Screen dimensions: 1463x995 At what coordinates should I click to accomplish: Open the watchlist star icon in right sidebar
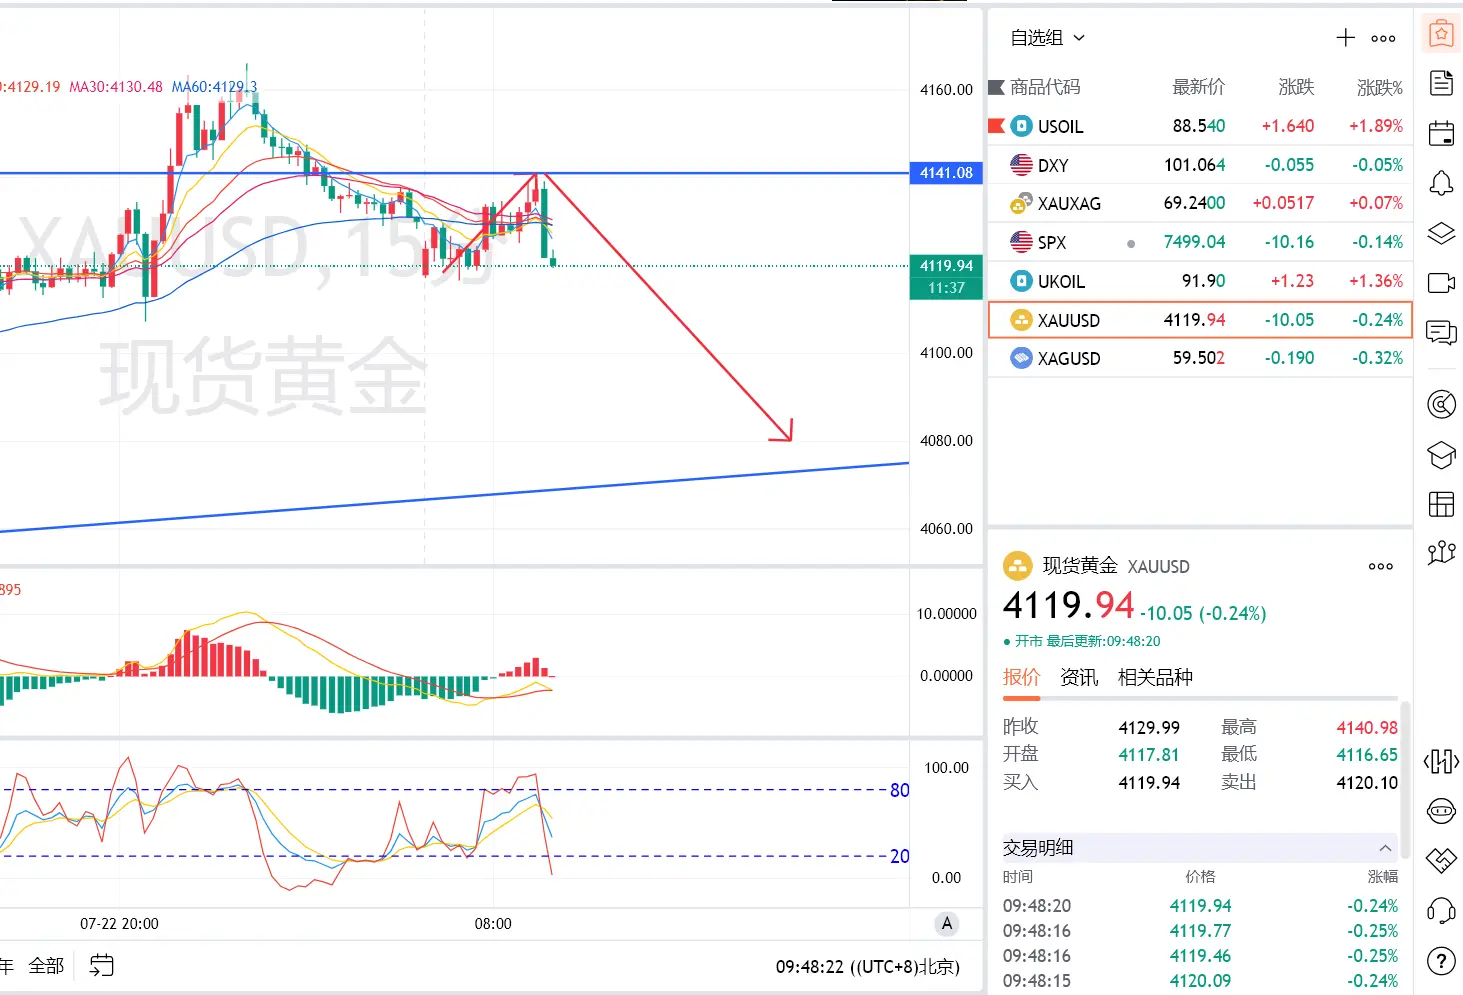tap(1441, 34)
